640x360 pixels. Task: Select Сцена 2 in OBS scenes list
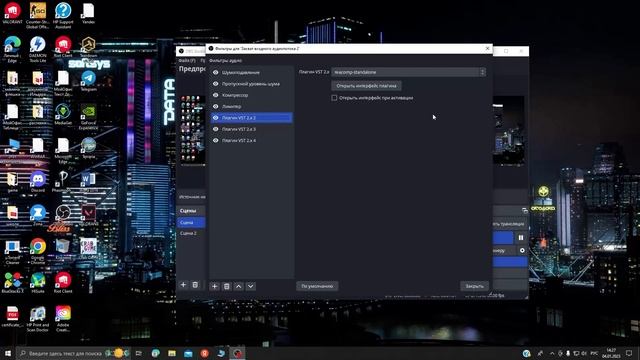(x=191, y=233)
